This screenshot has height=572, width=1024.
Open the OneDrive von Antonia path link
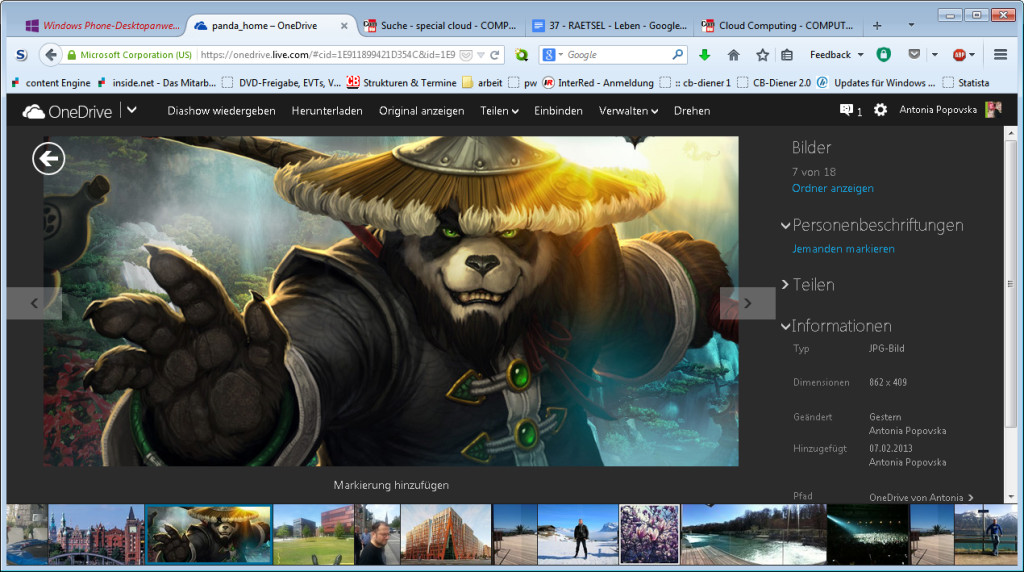pyautogui.click(x=921, y=498)
